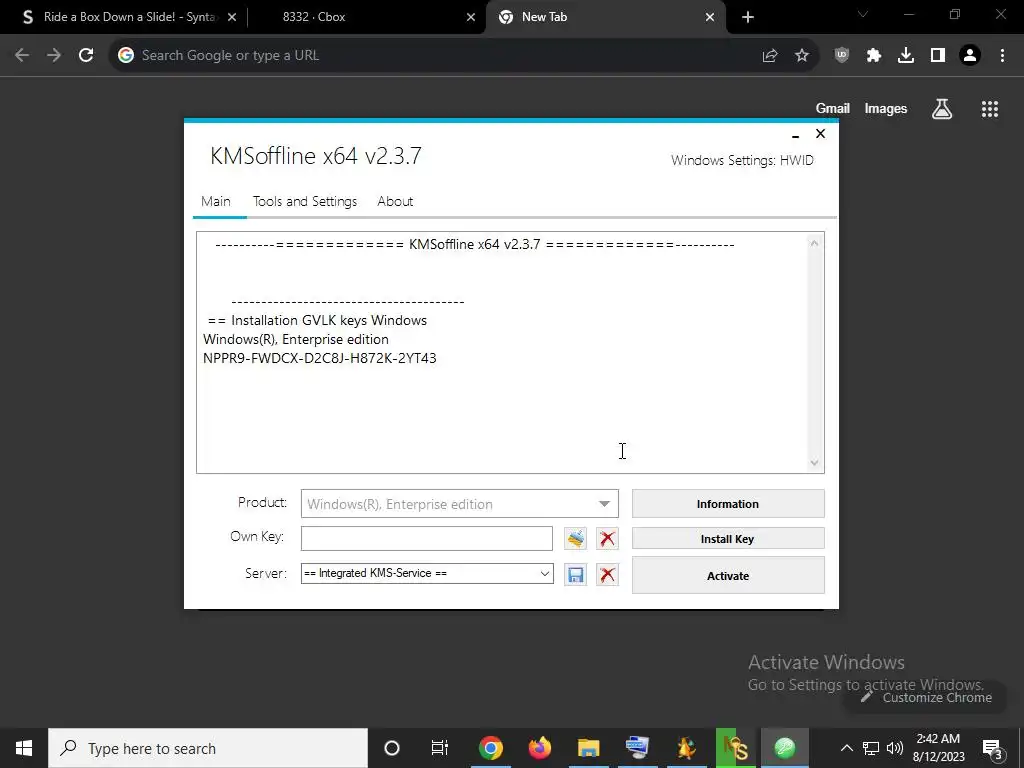The height and width of the screenshot is (768, 1024).
Task: Close the Ride a Box Down tab
Action: (x=232, y=18)
